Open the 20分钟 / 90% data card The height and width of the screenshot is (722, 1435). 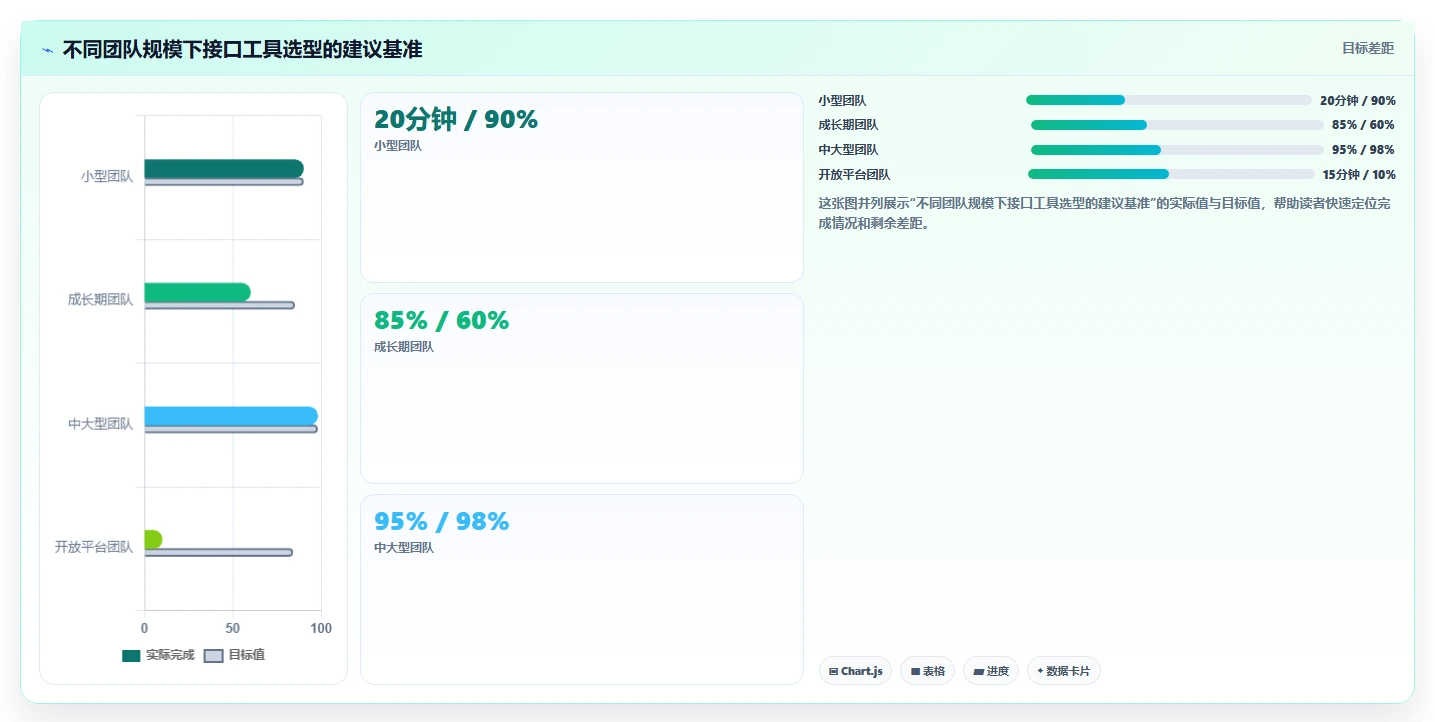(582, 188)
